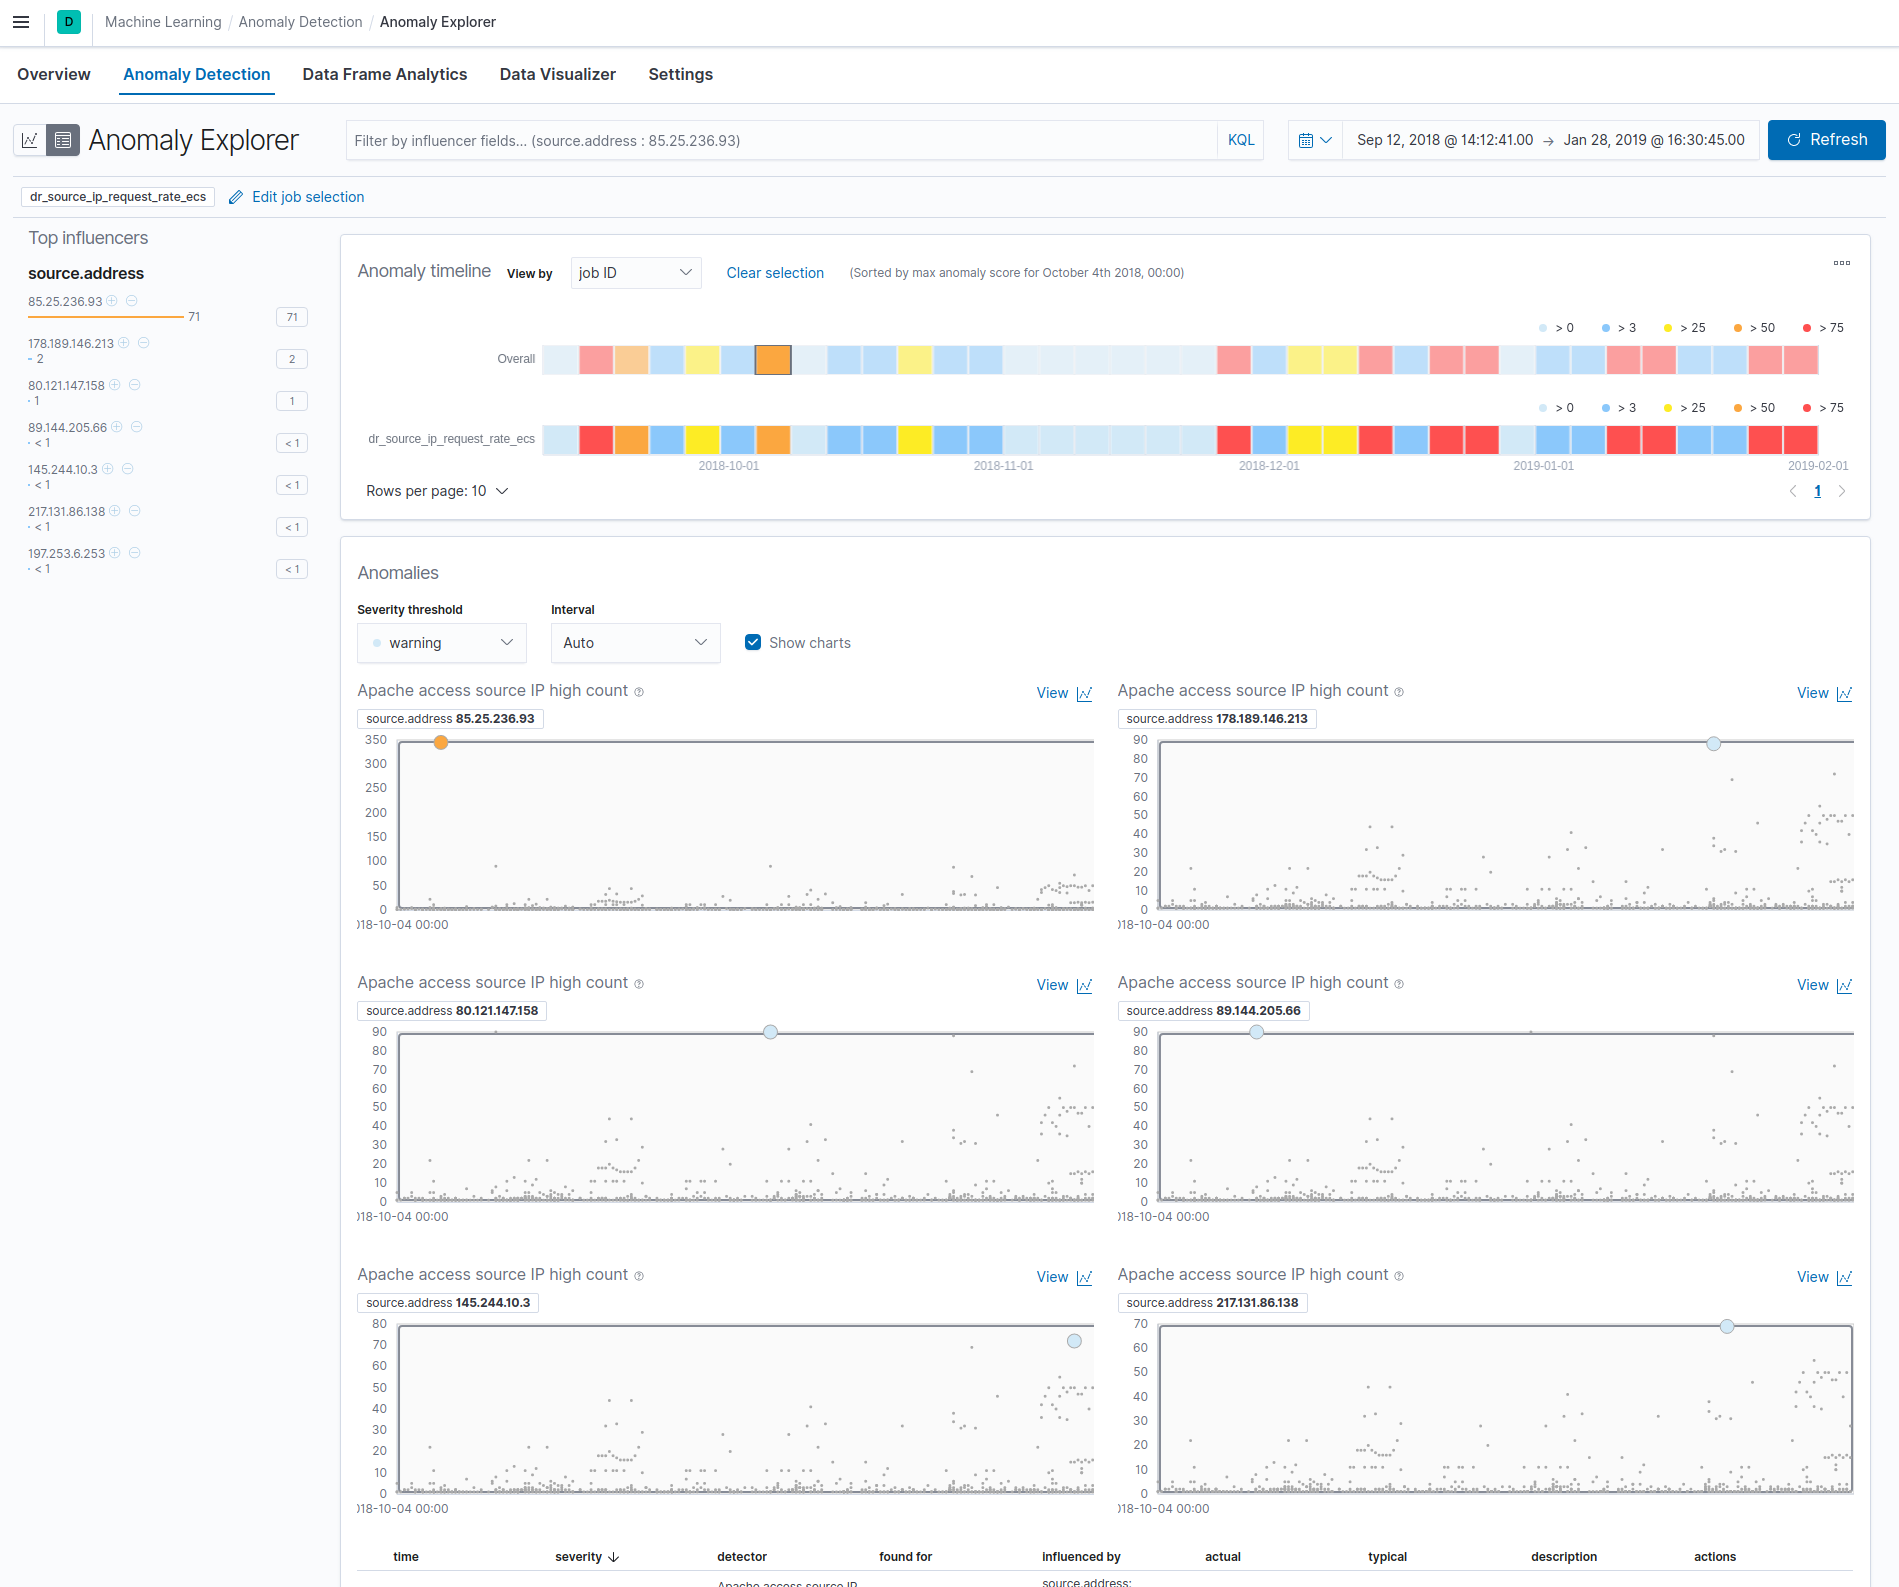Open the hamburger navigation menu

tap(21, 22)
